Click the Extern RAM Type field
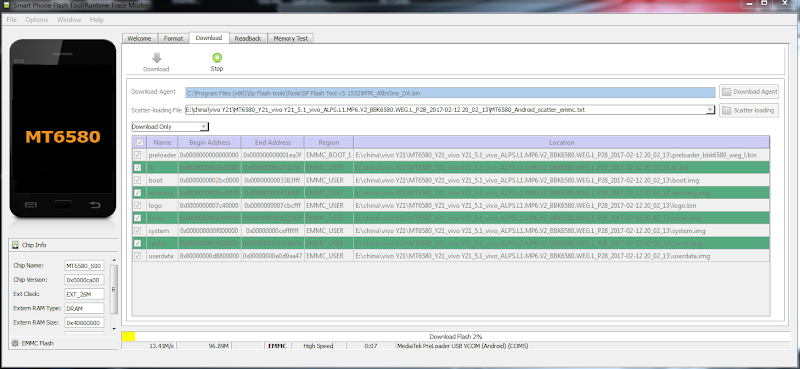Image resolution: width=800 pixels, height=369 pixels. coord(84,308)
